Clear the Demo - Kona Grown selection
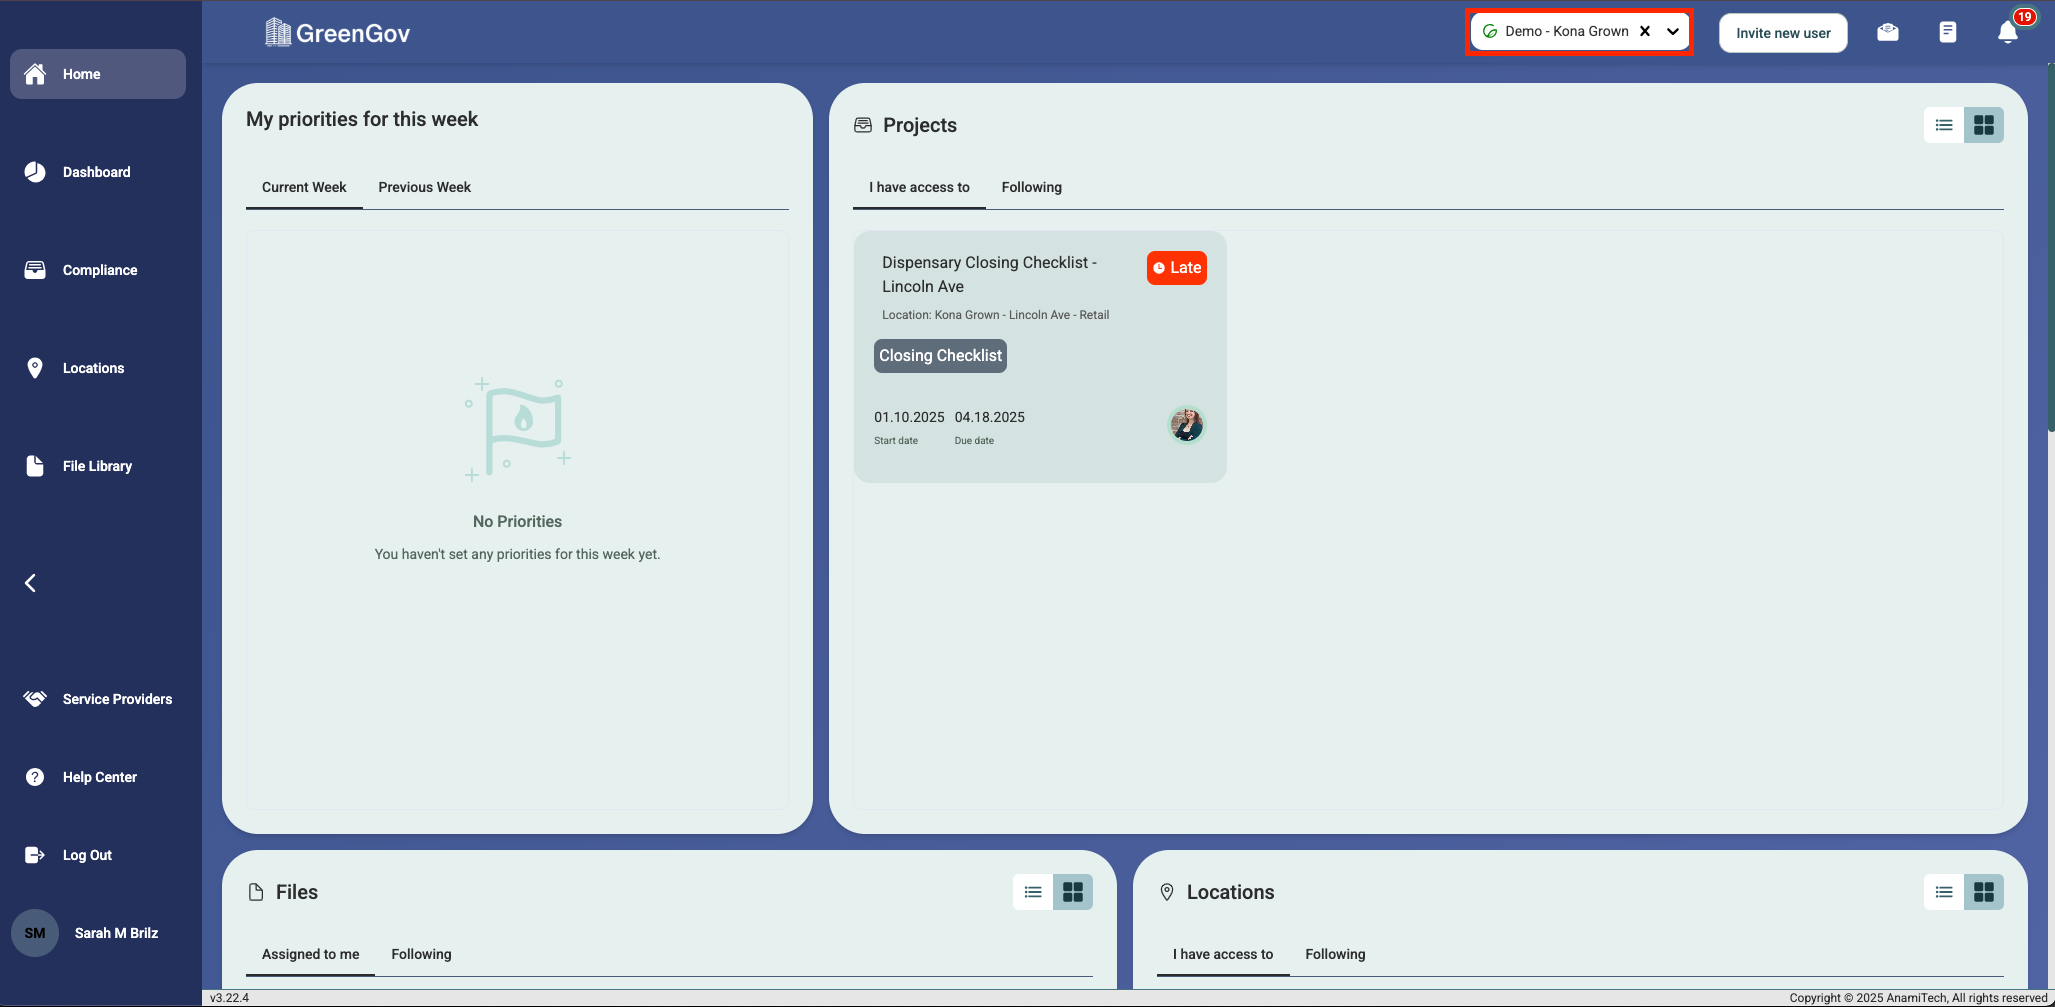 (1645, 31)
